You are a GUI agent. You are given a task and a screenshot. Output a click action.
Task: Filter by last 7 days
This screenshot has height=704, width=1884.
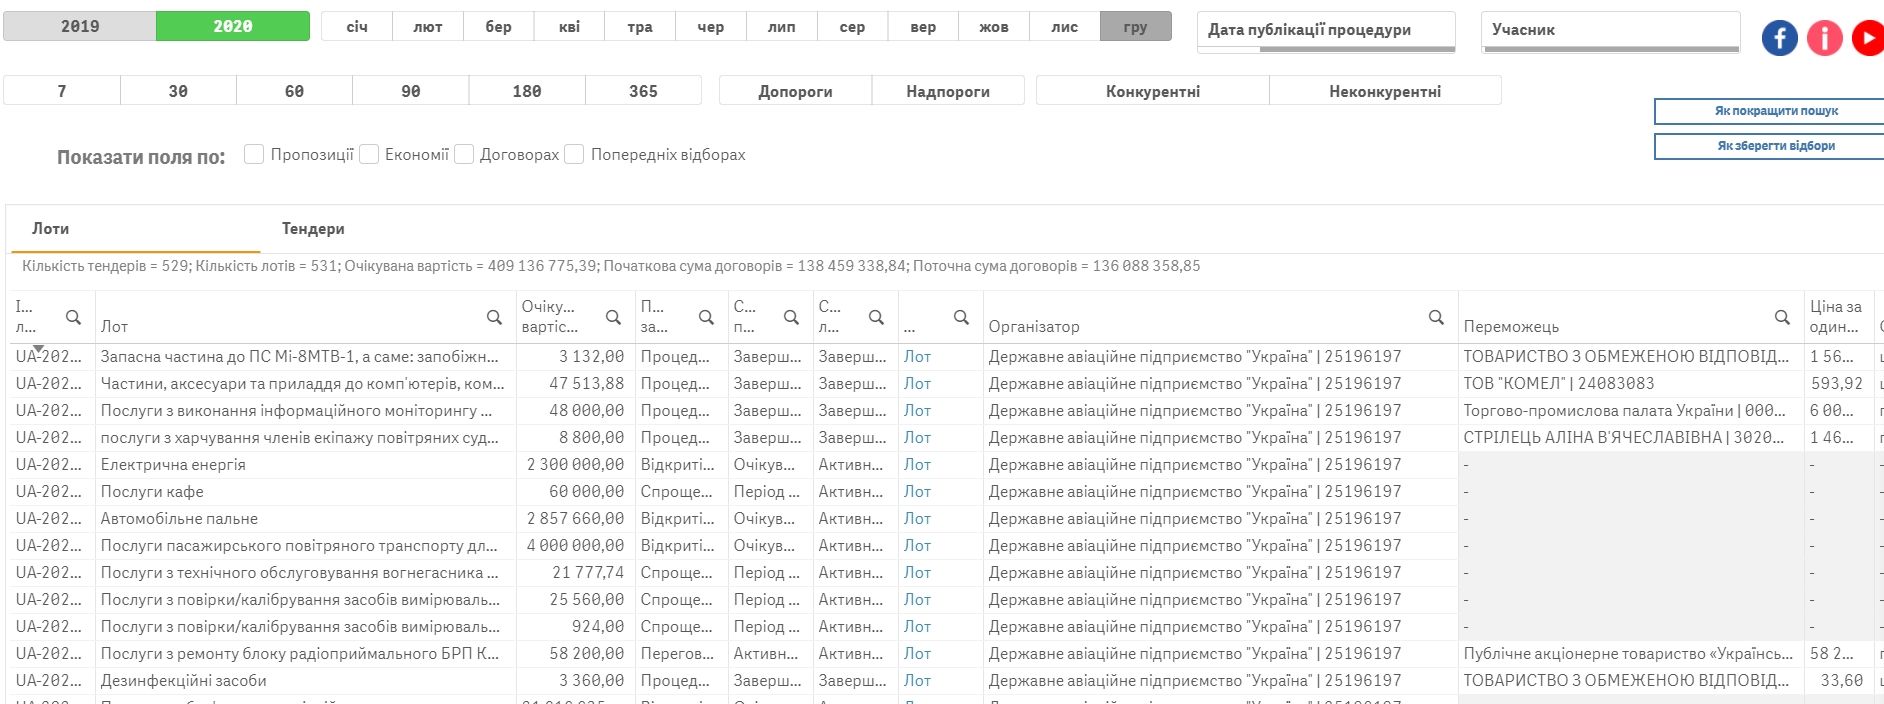(62, 91)
